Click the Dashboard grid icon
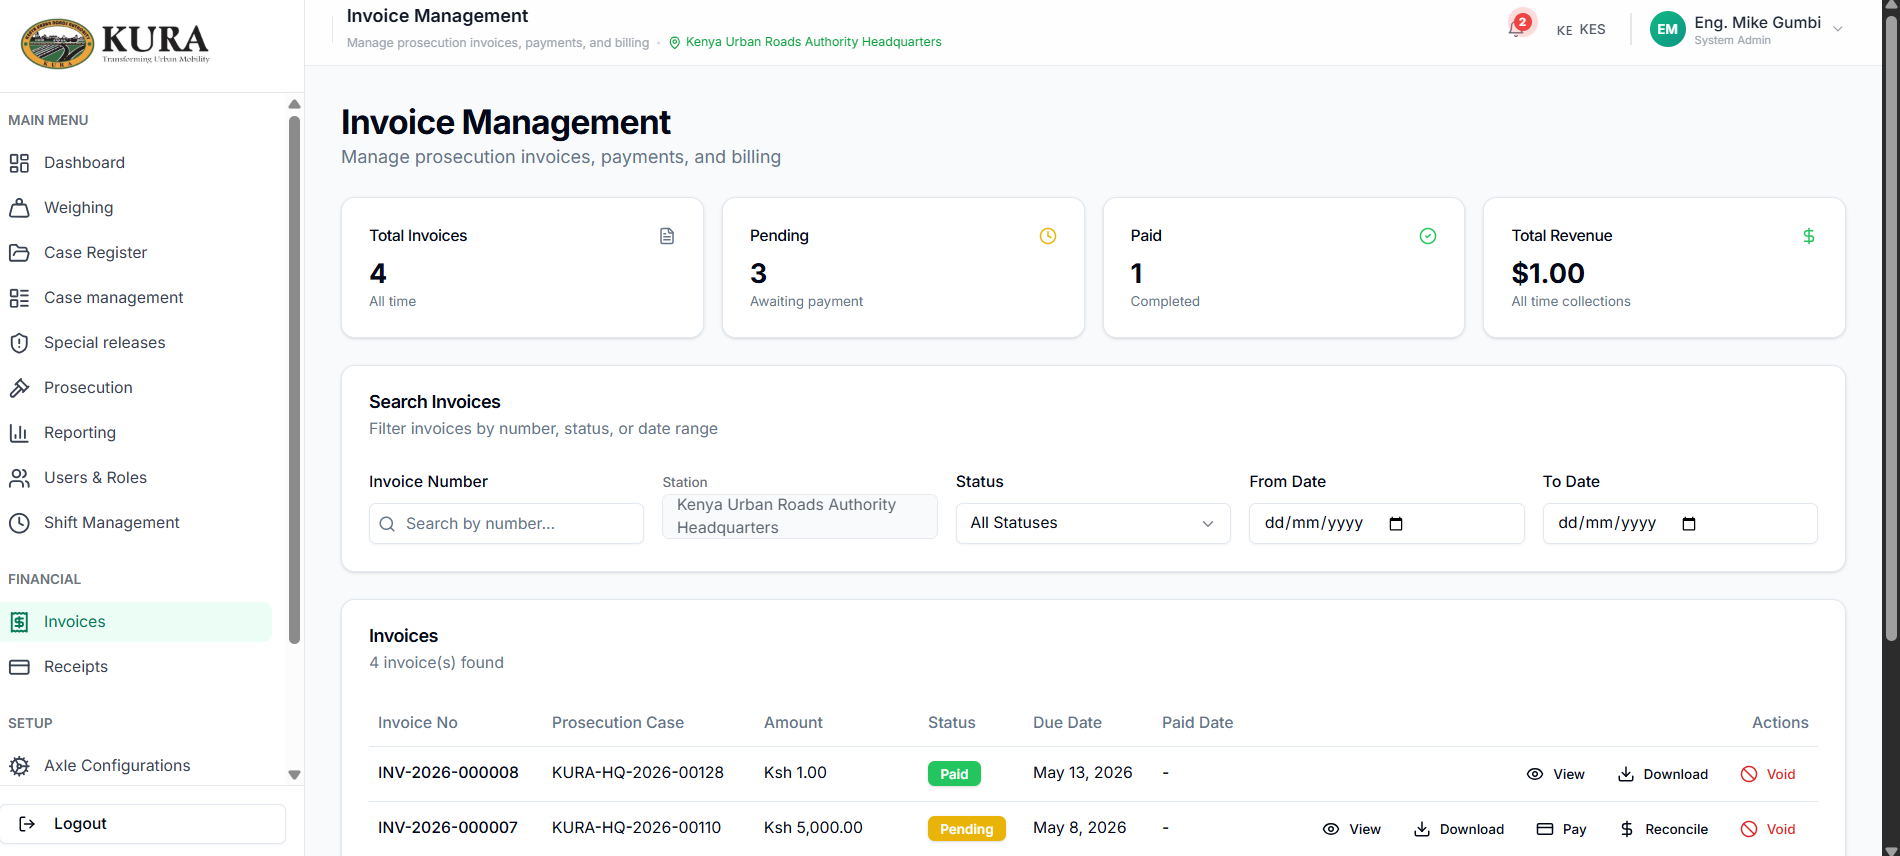 (x=19, y=163)
